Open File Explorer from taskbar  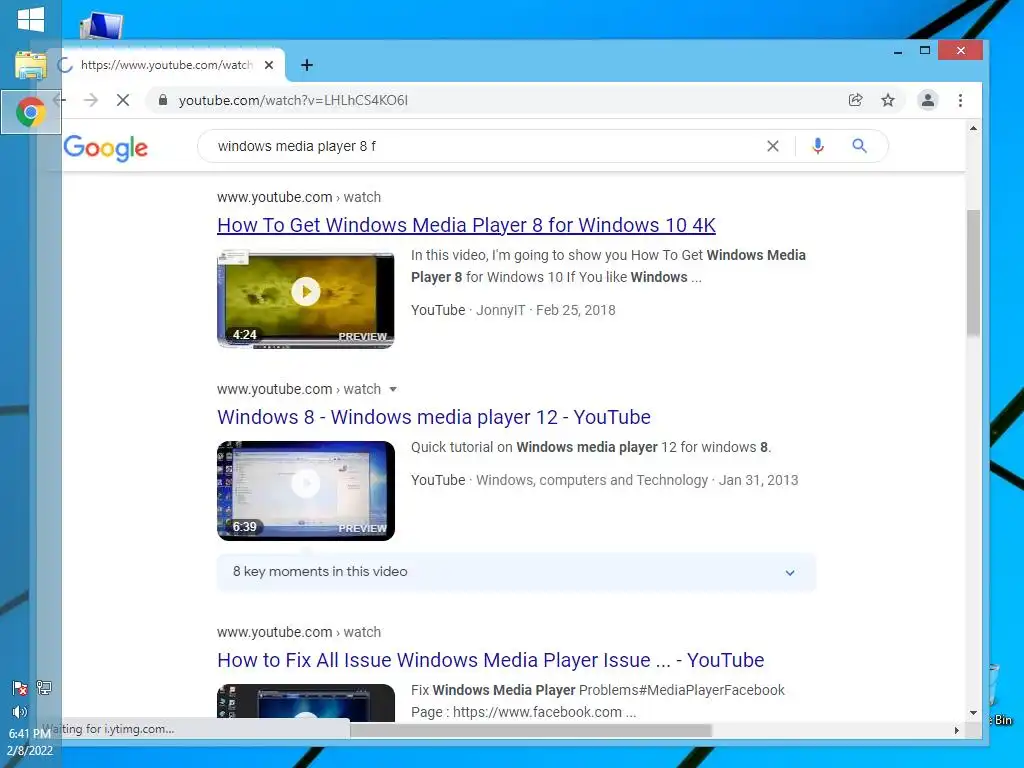(31, 65)
